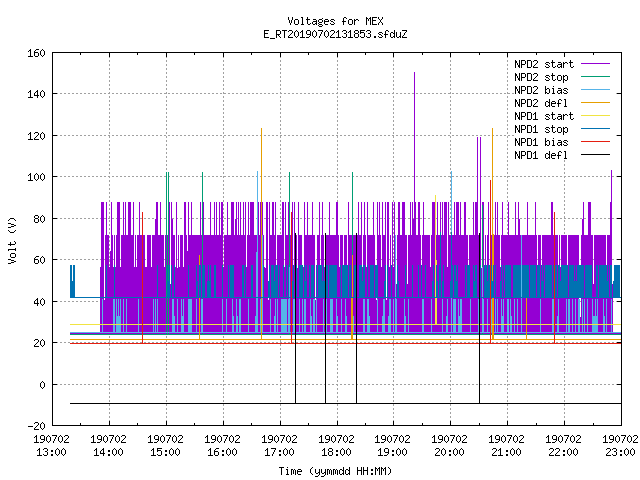This screenshot has height=480, width=640.
Task: Click the green NPD2 stop legend line
Action: coord(595,77)
